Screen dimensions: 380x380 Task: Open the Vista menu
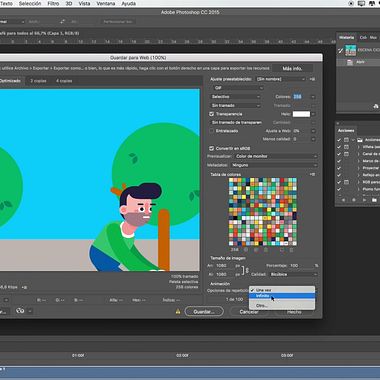[84, 3]
